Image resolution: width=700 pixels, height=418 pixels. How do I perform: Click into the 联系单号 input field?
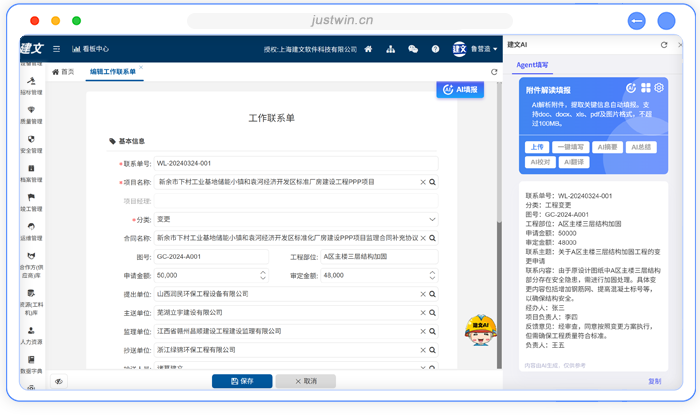(295, 164)
